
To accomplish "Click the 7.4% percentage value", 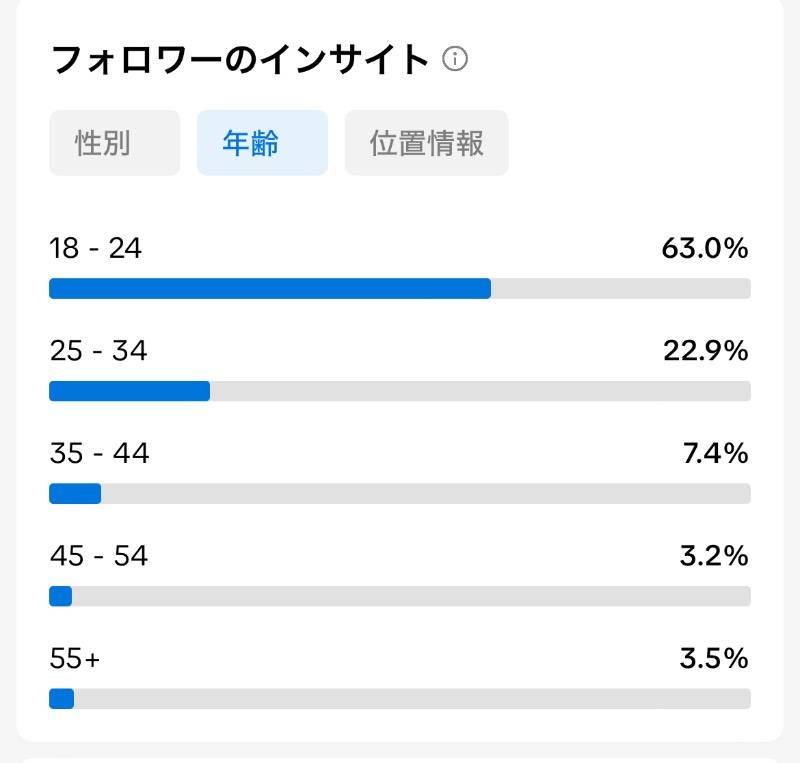I will click(716, 453).
